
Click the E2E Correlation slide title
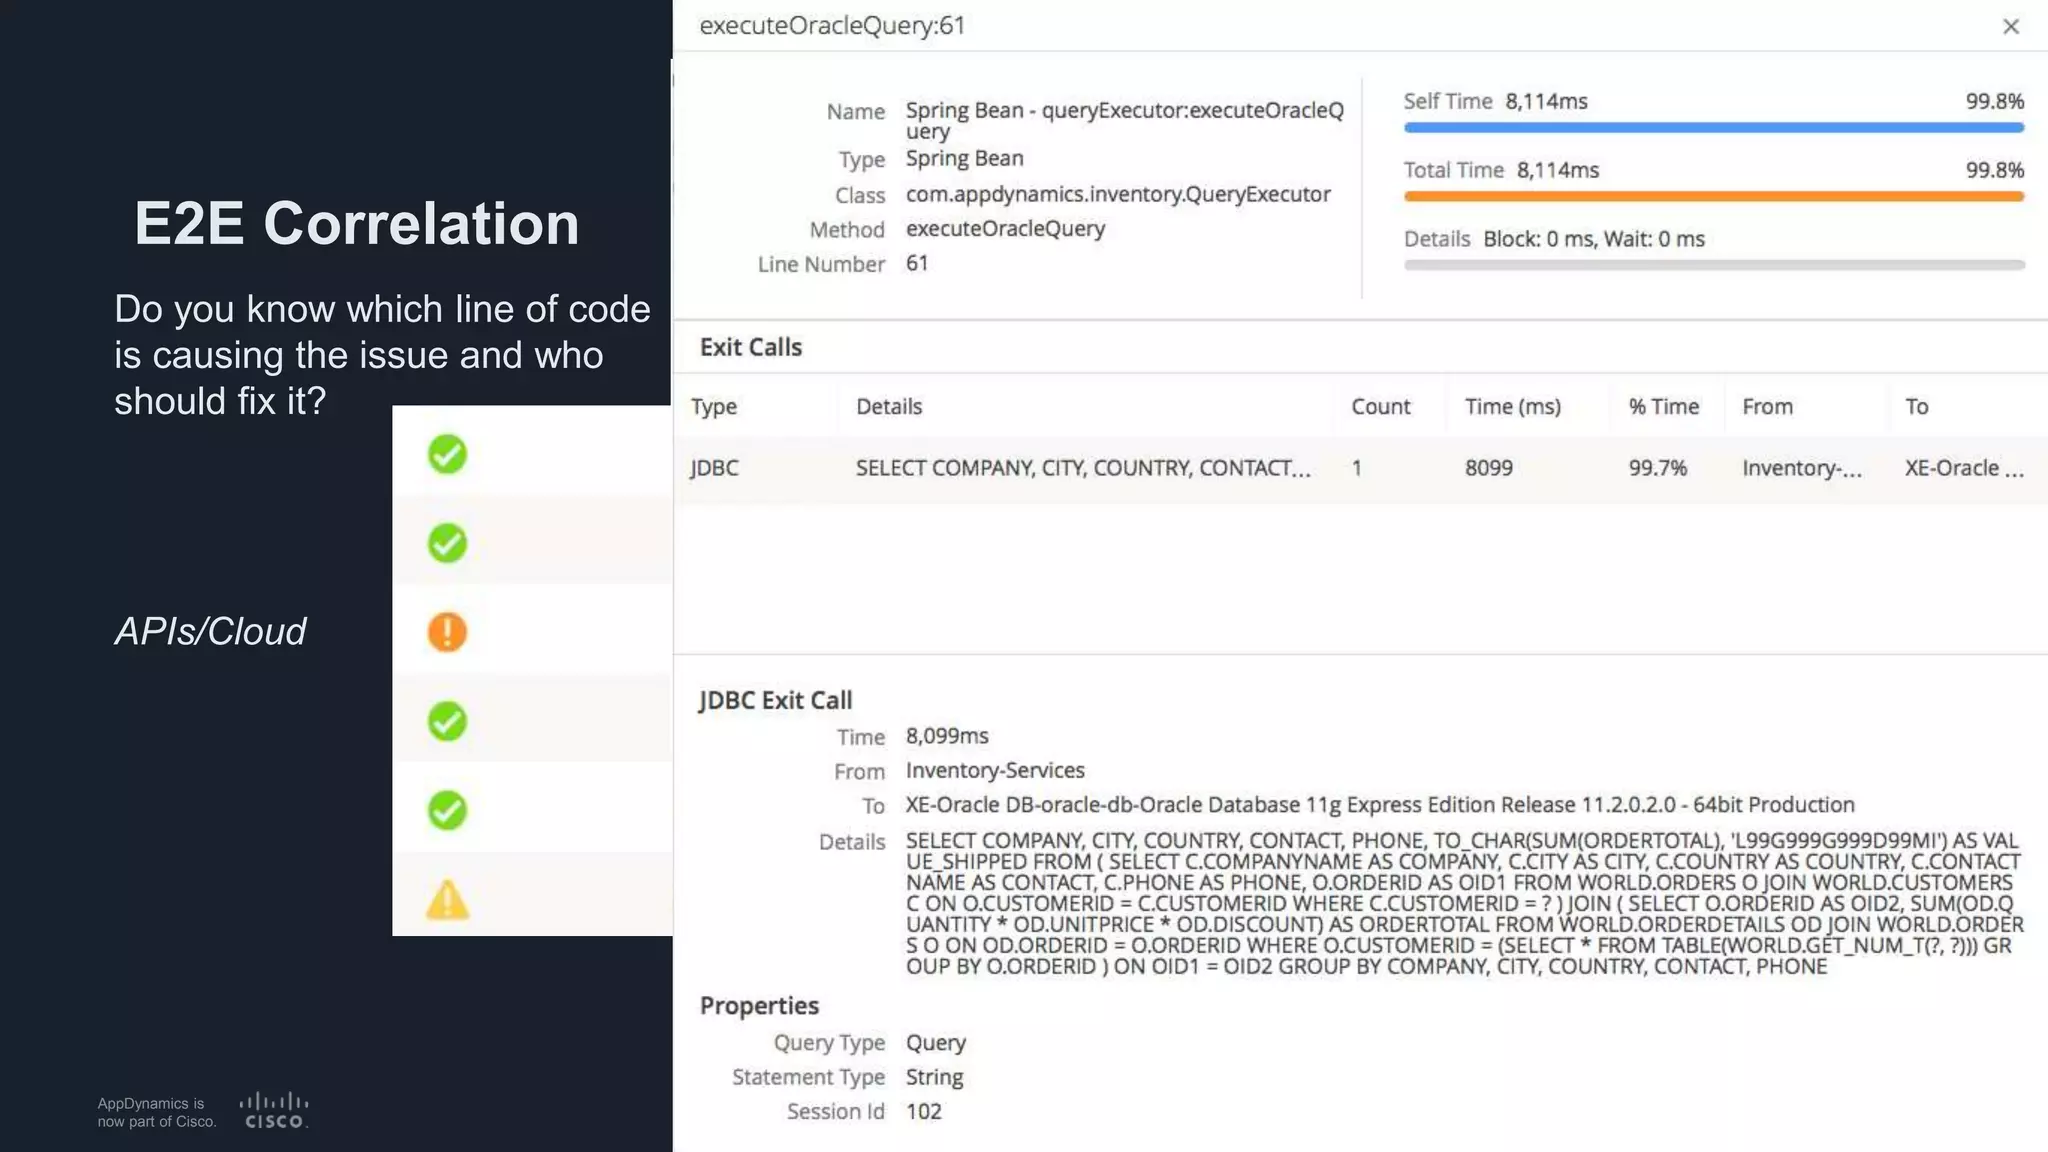[357, 223]
